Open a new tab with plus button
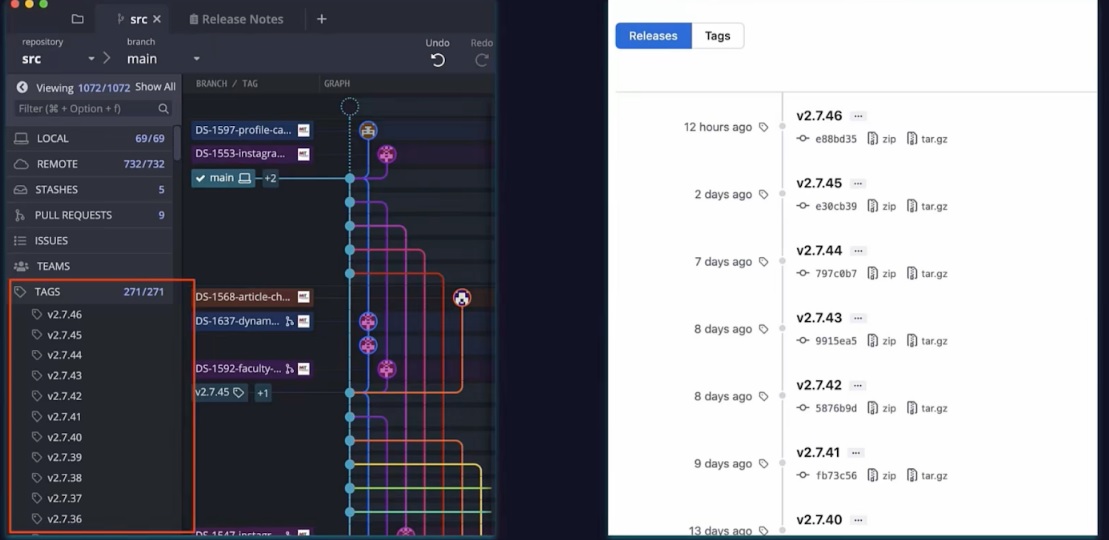1109x540 pixels. click(x=322, y=19)
